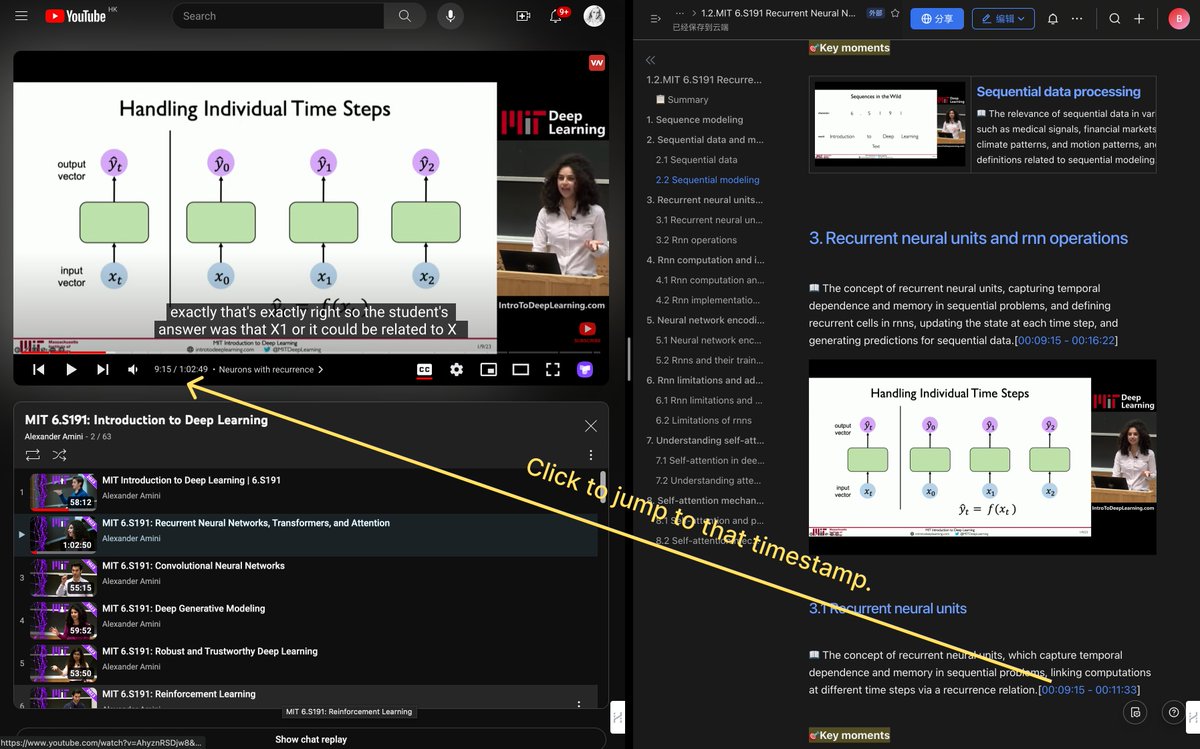Toggle theater mode on the player
Viewport: 1200px width, 749px height.
coord(520,369)
